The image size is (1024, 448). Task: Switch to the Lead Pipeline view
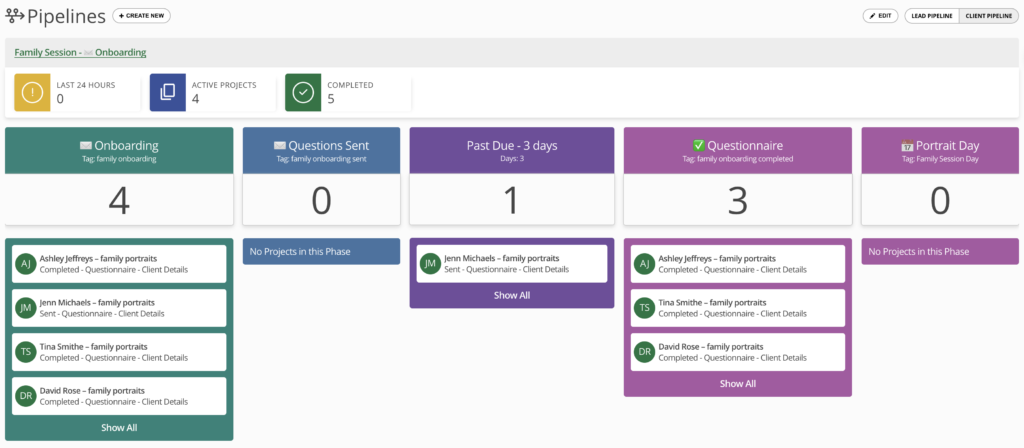933,16
